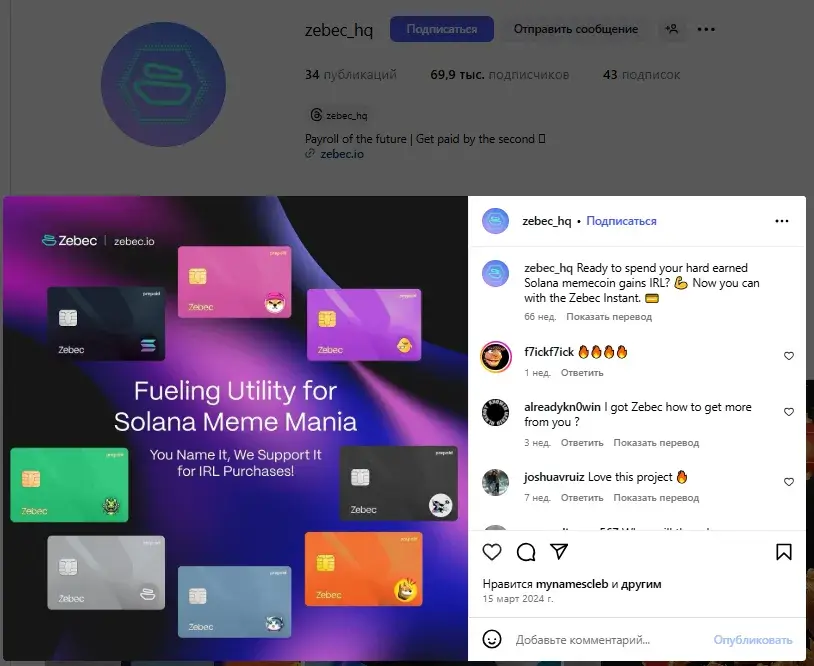Show translation of the post caption
The width and height of the screenshot is (814, 666).
609,317
